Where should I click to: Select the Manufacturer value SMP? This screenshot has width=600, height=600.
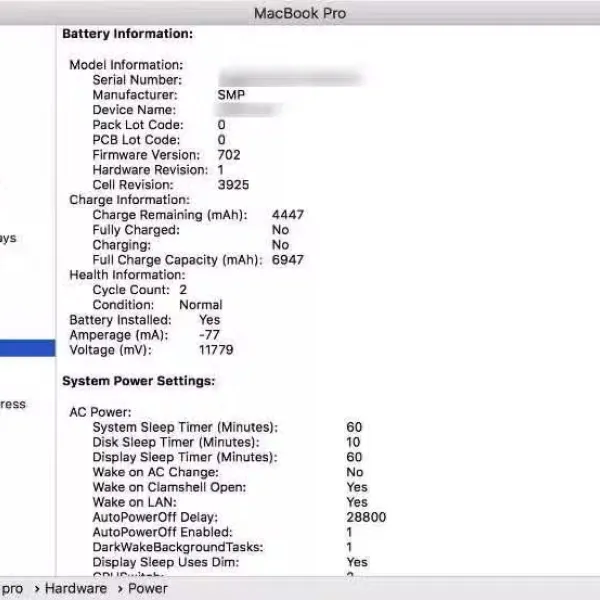(231, 95)
